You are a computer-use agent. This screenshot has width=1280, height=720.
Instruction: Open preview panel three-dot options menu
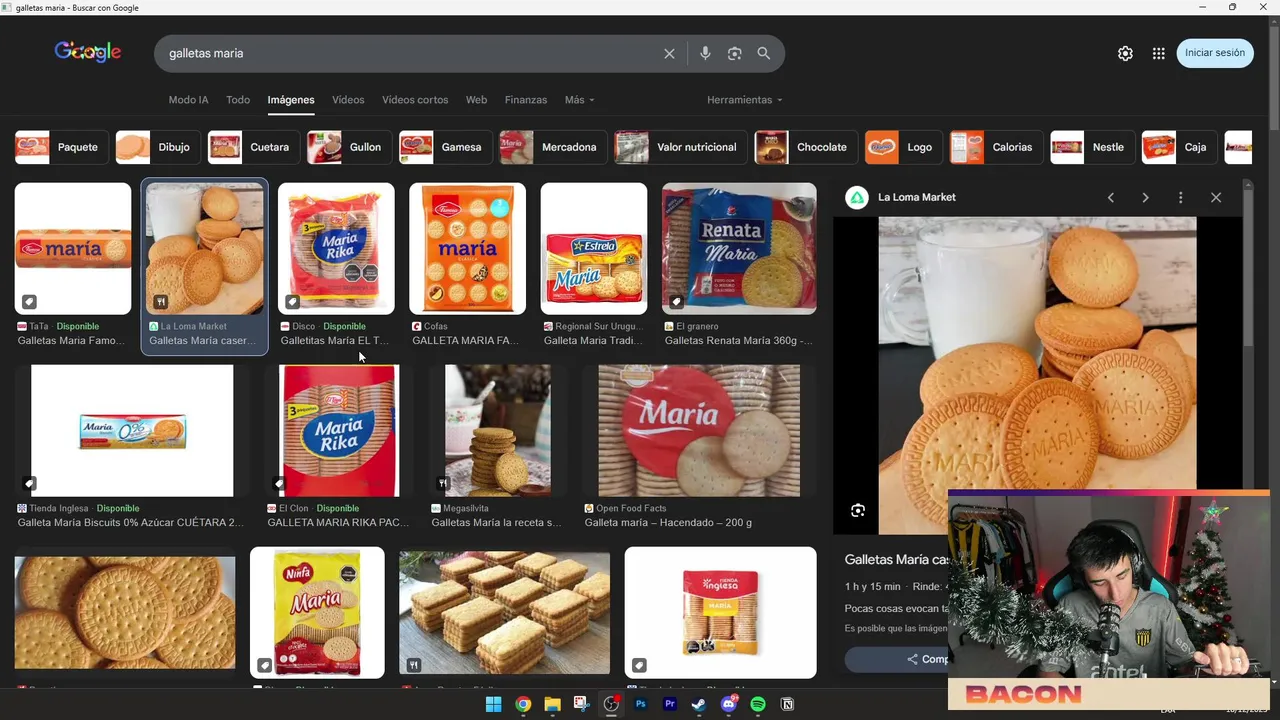click(1180, 198)
